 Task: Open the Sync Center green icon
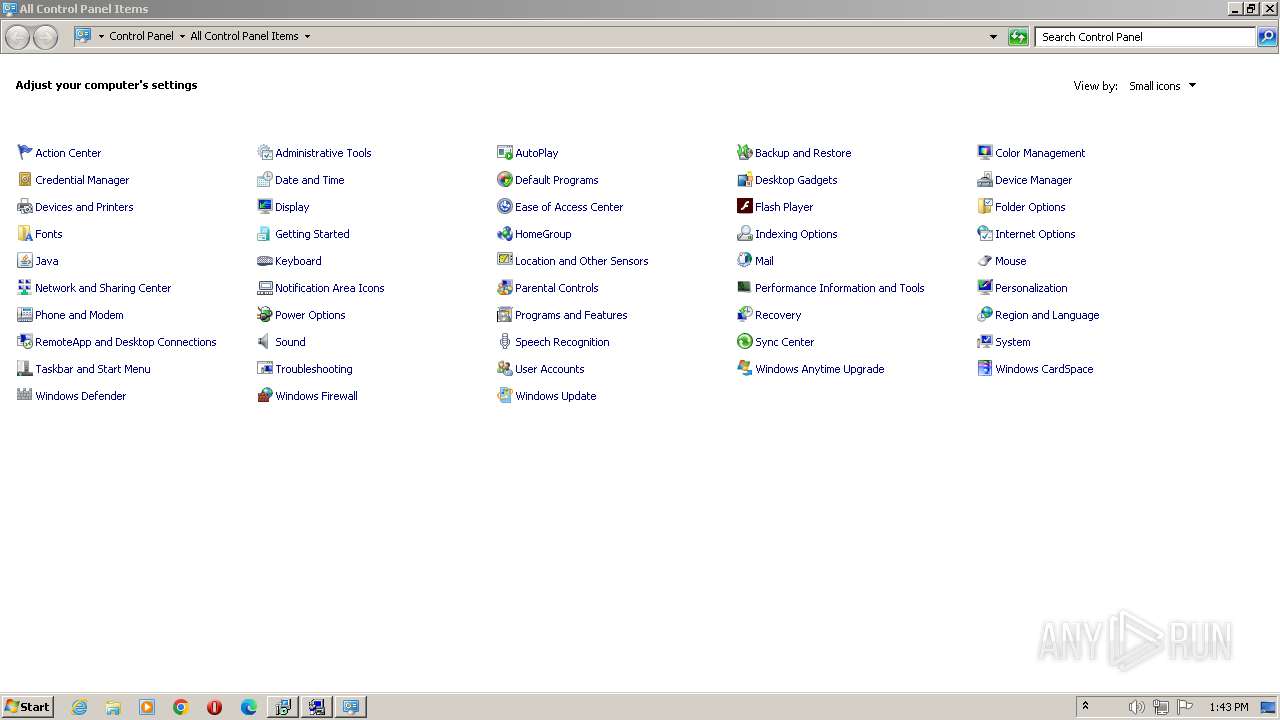point(745,342)
